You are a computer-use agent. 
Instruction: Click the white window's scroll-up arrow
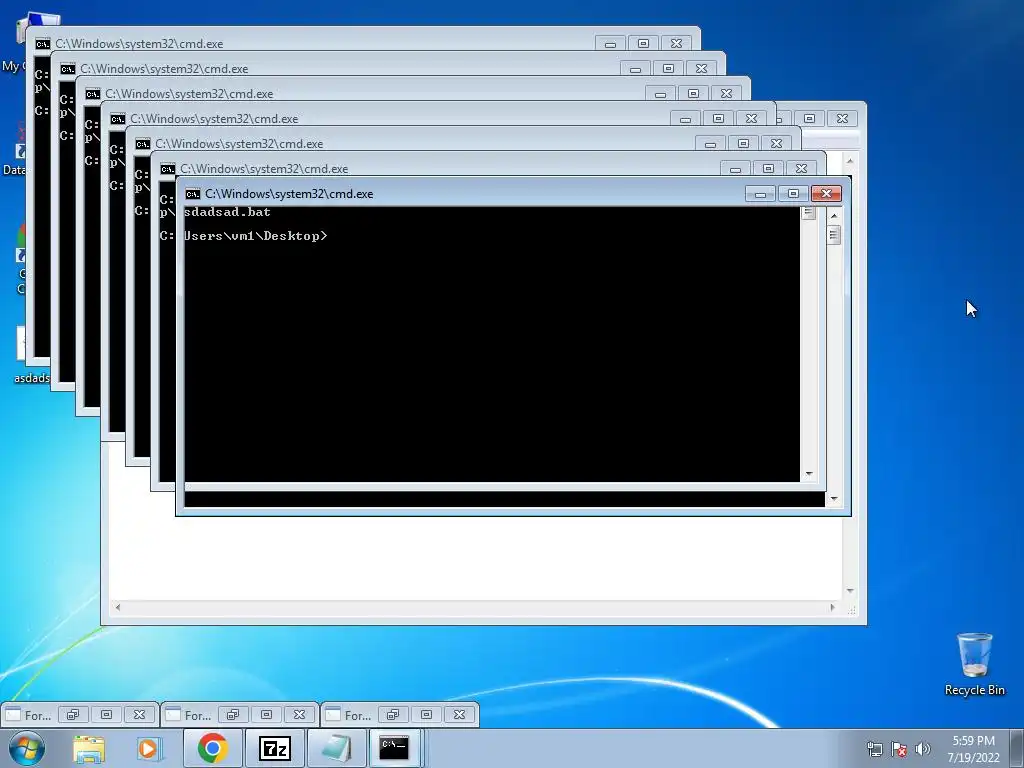[850, 160]
